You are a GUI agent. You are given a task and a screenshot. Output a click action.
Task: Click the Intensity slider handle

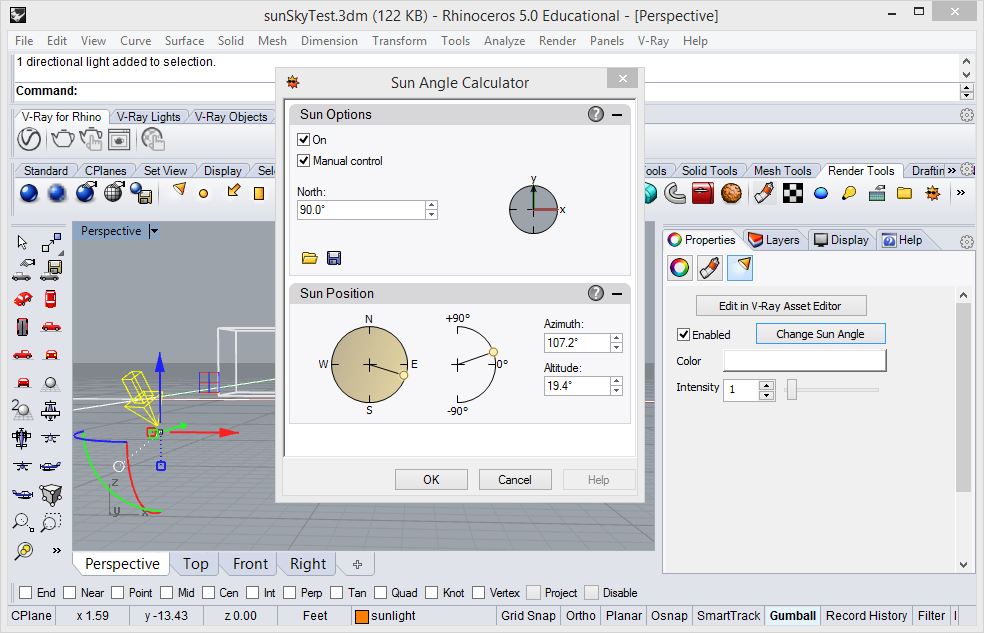[792, 390]
